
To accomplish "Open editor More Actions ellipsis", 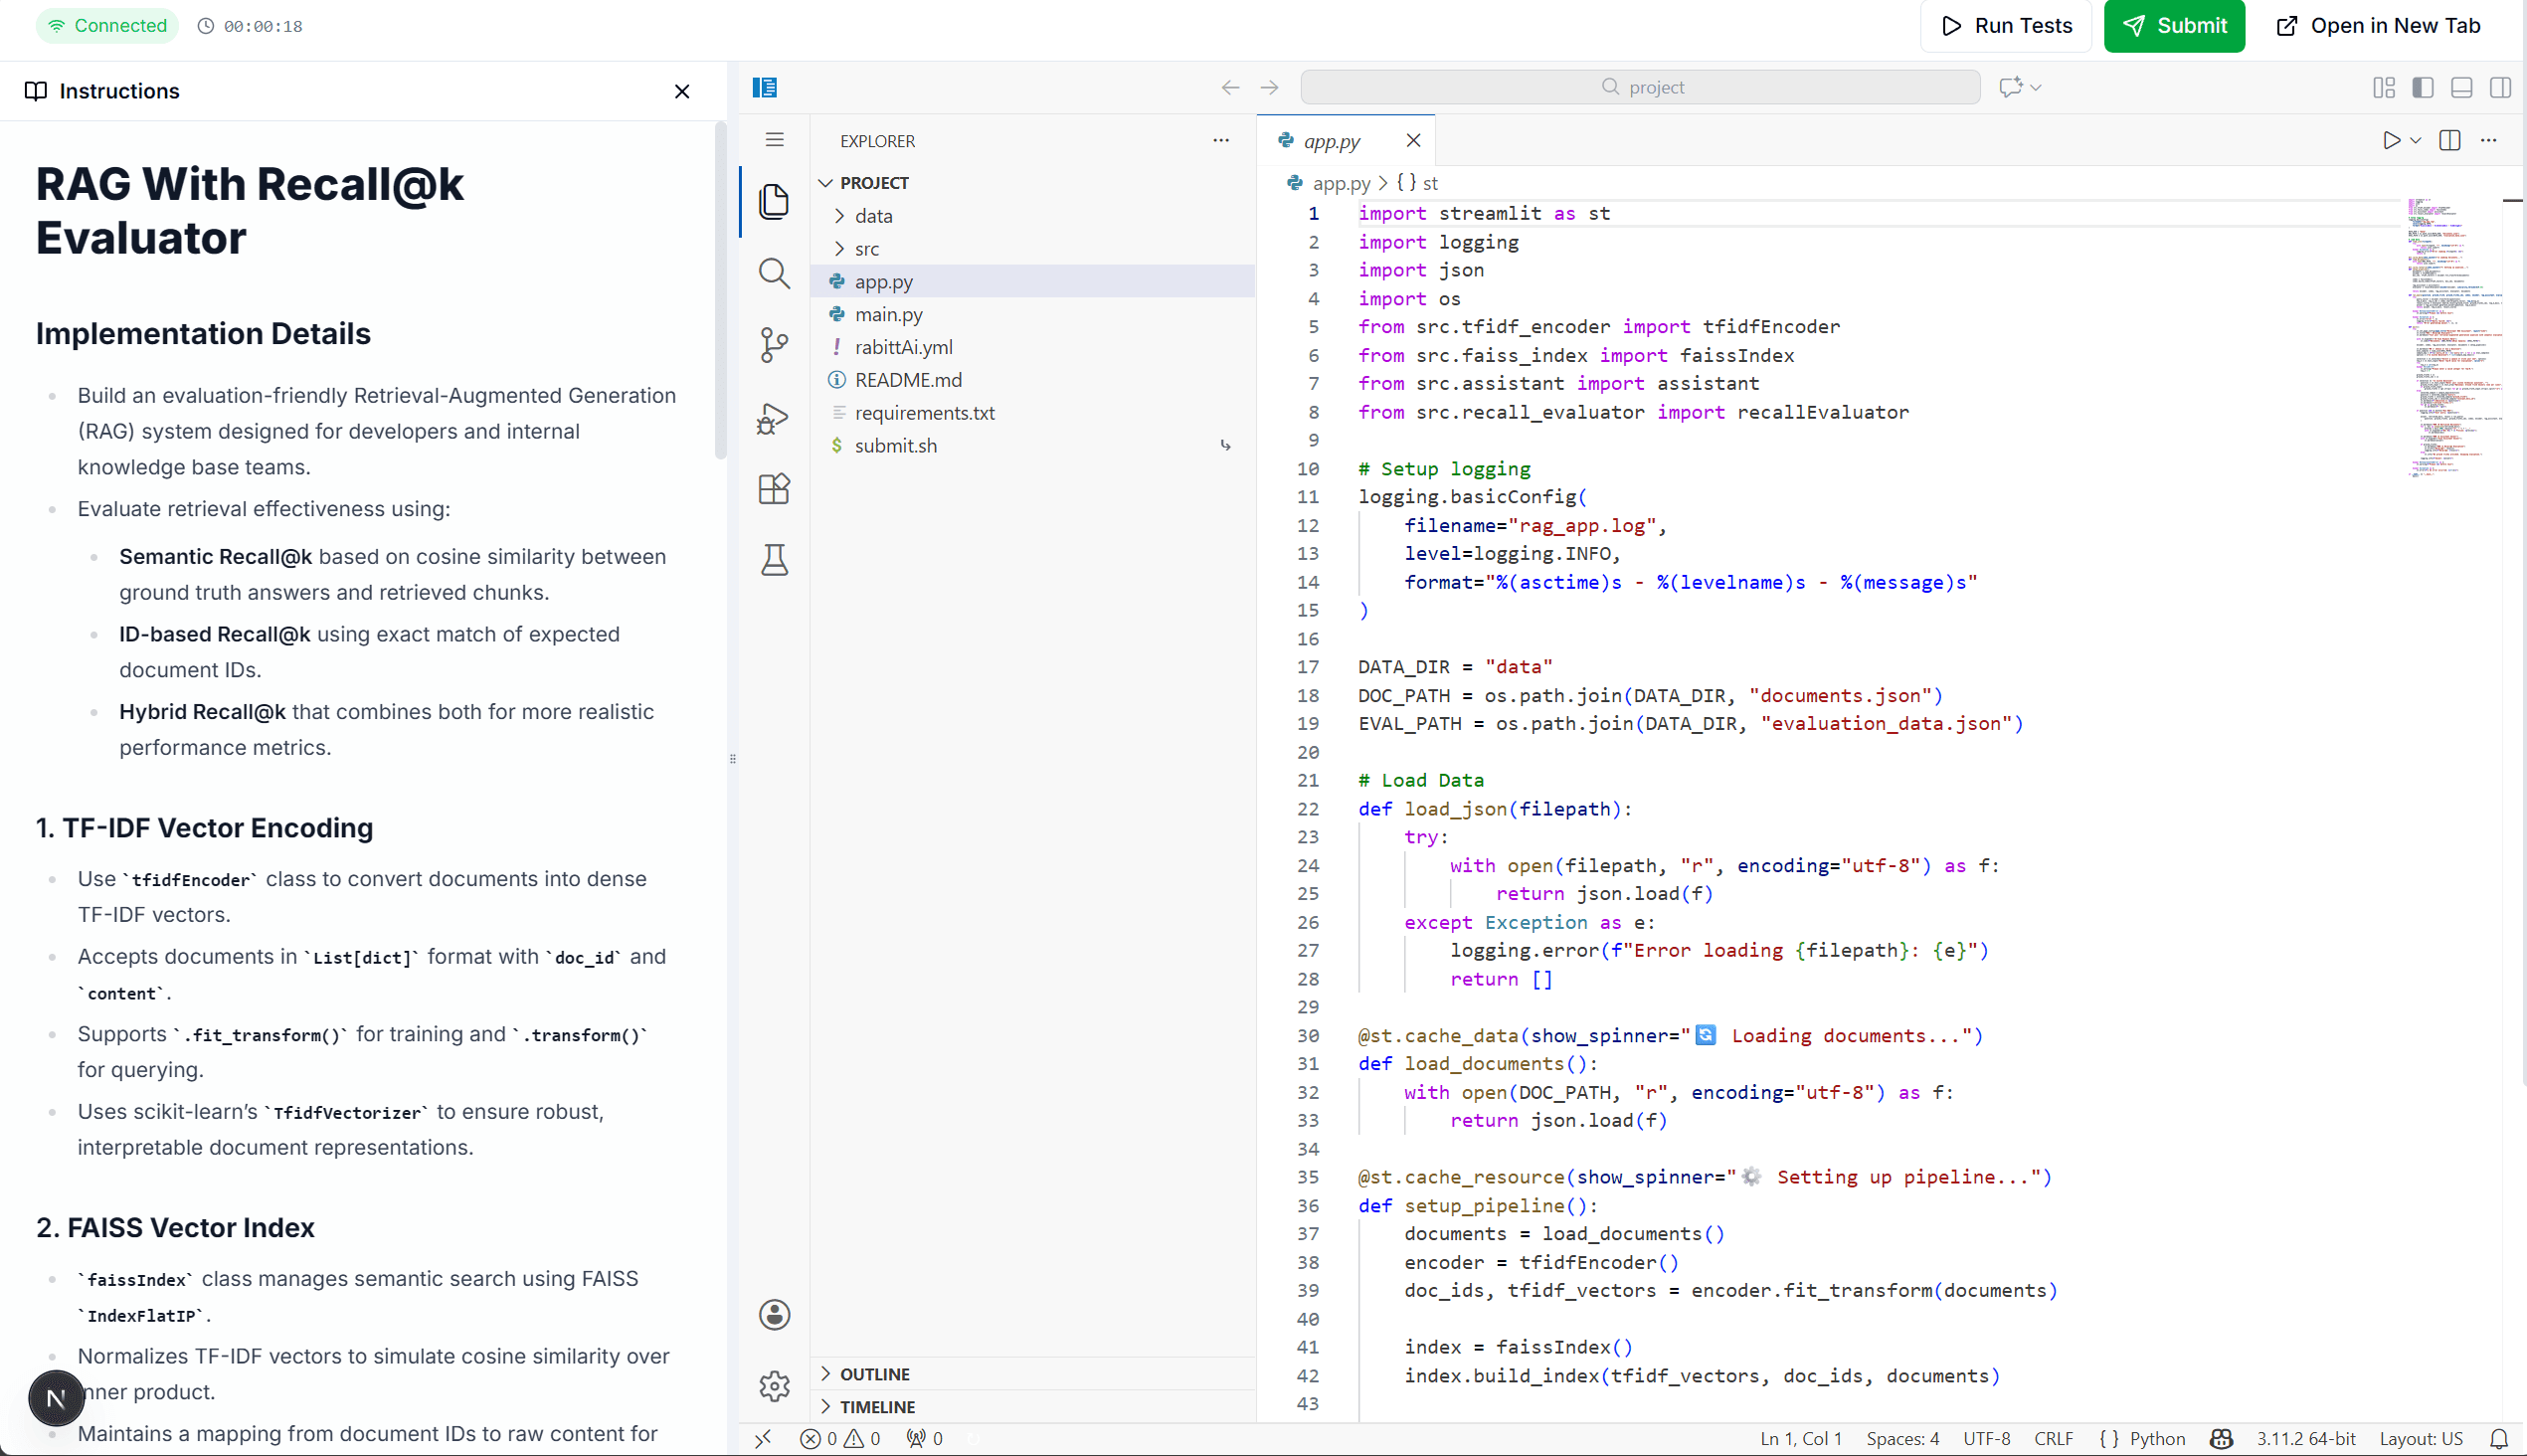I will tap(2489, 141).
